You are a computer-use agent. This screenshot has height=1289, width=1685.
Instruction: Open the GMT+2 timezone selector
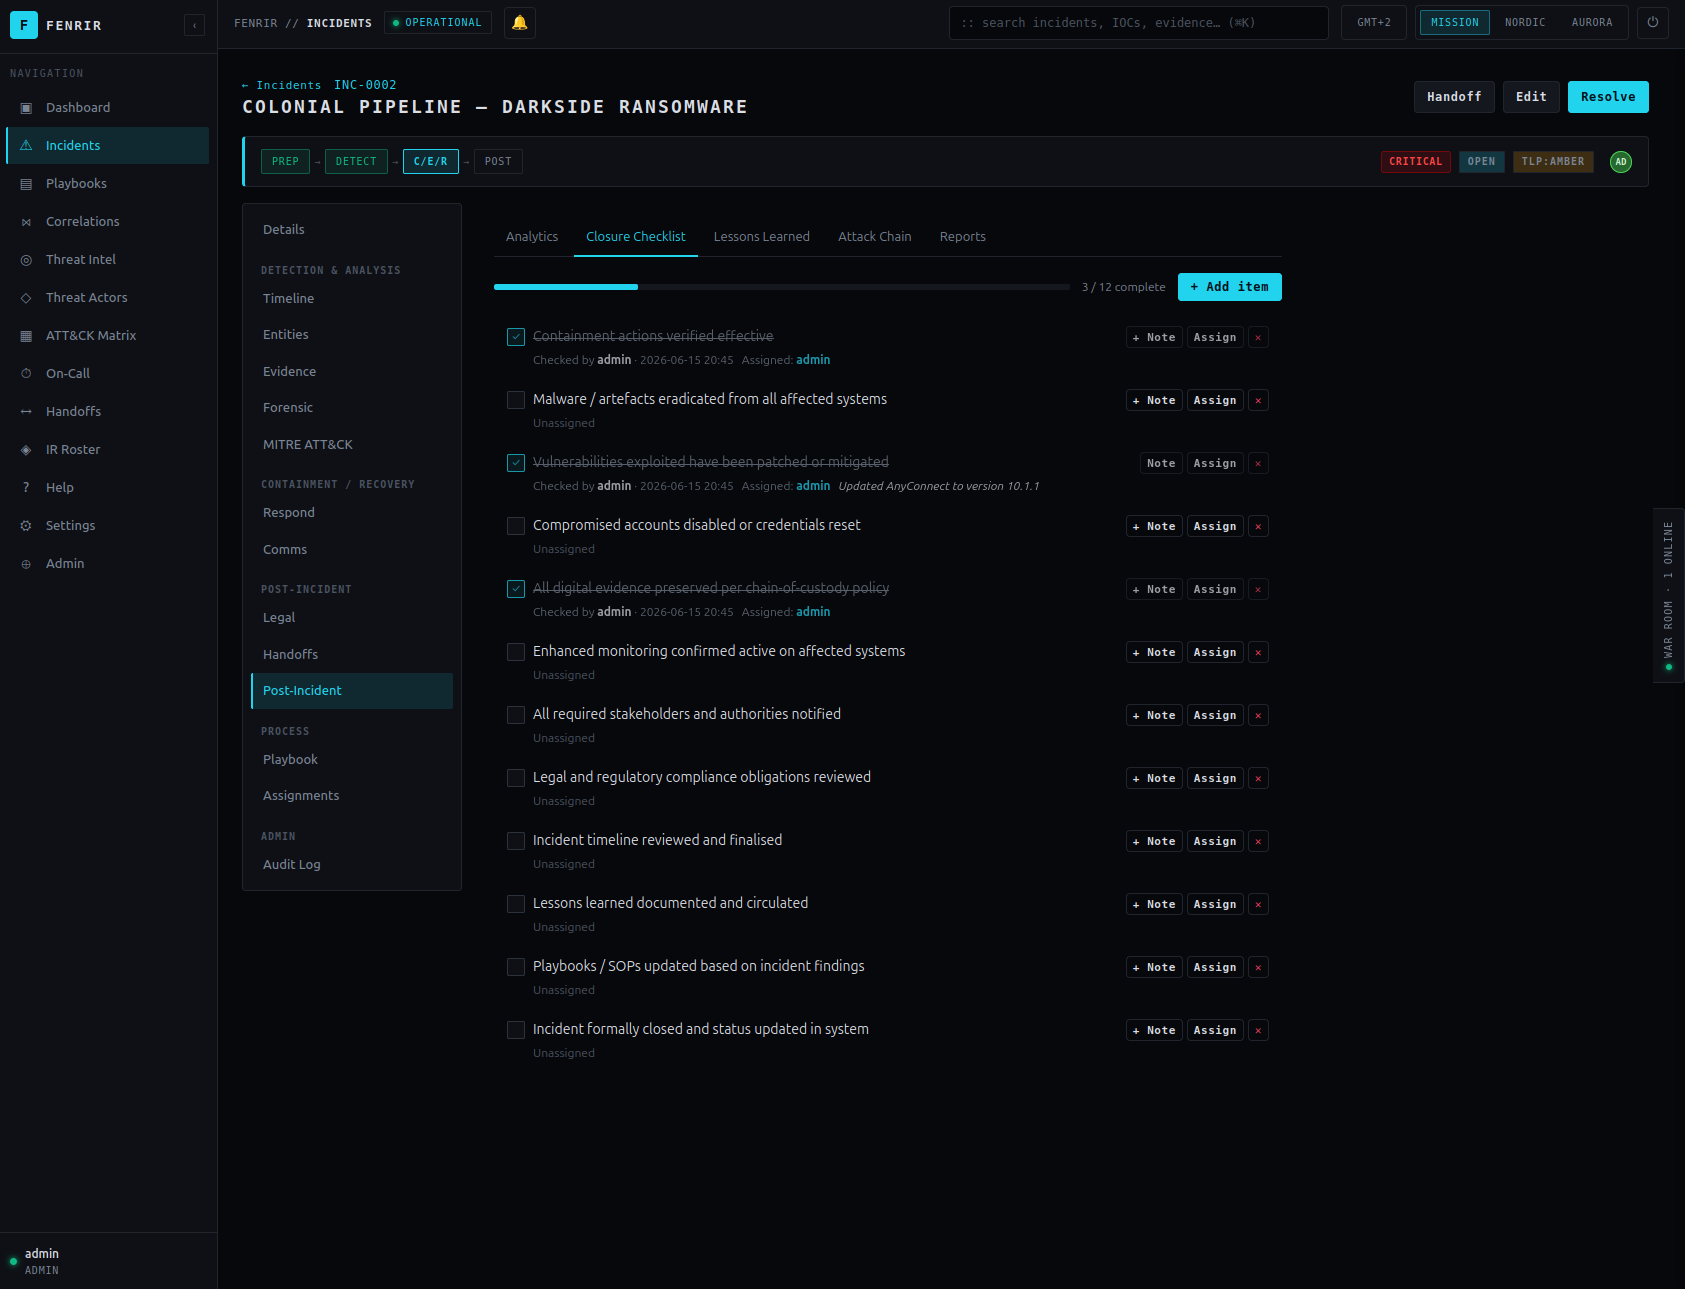1374,23
